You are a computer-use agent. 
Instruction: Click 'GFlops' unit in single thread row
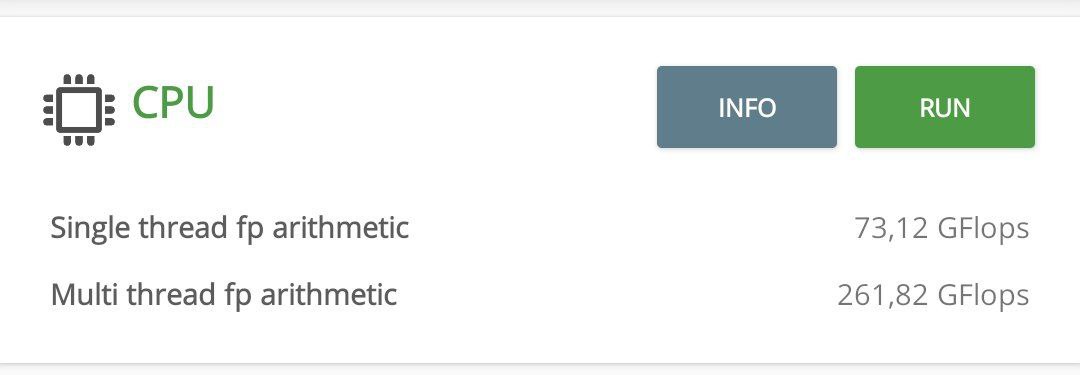(984, 228)
